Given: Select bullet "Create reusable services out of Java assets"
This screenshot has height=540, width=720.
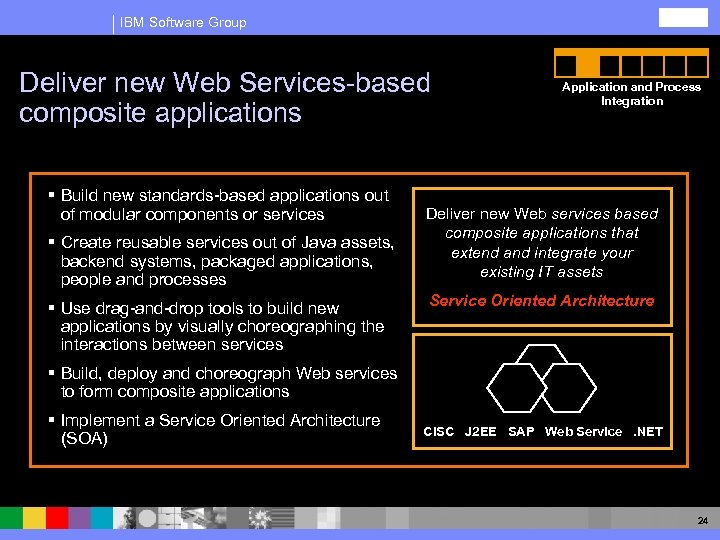Looking at the screenshot, I should click(221, 261).
